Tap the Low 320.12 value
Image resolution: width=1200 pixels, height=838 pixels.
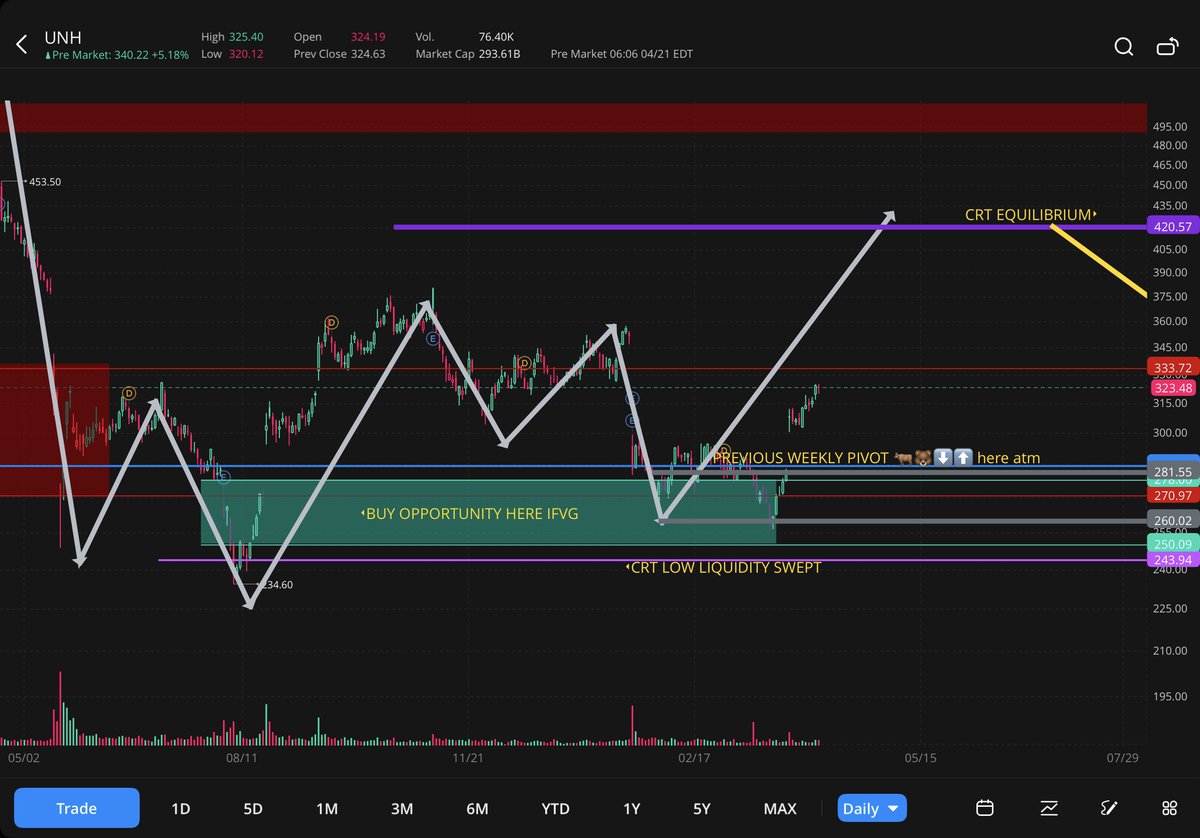246,53
